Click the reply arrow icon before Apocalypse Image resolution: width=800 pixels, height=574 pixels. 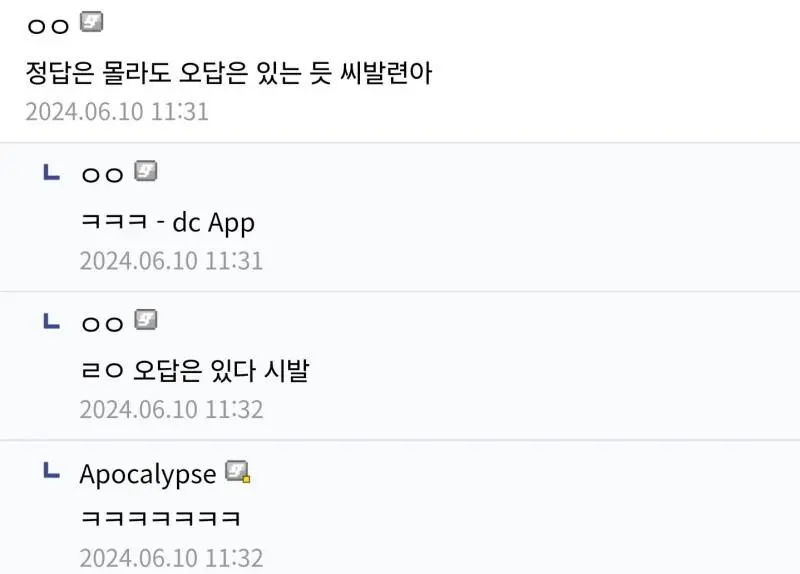point(52,470)
